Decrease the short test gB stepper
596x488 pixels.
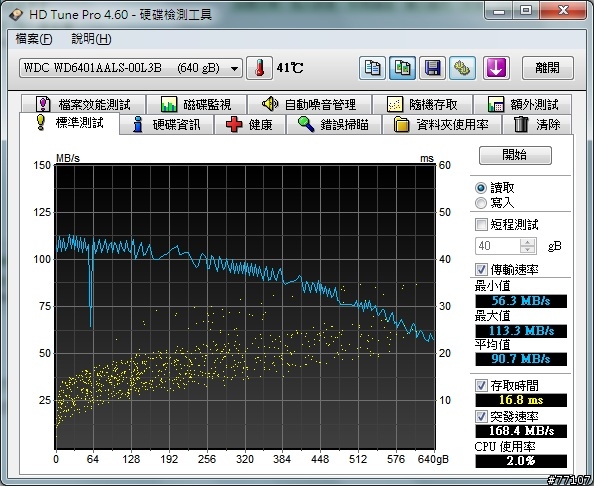coord(527,250)
